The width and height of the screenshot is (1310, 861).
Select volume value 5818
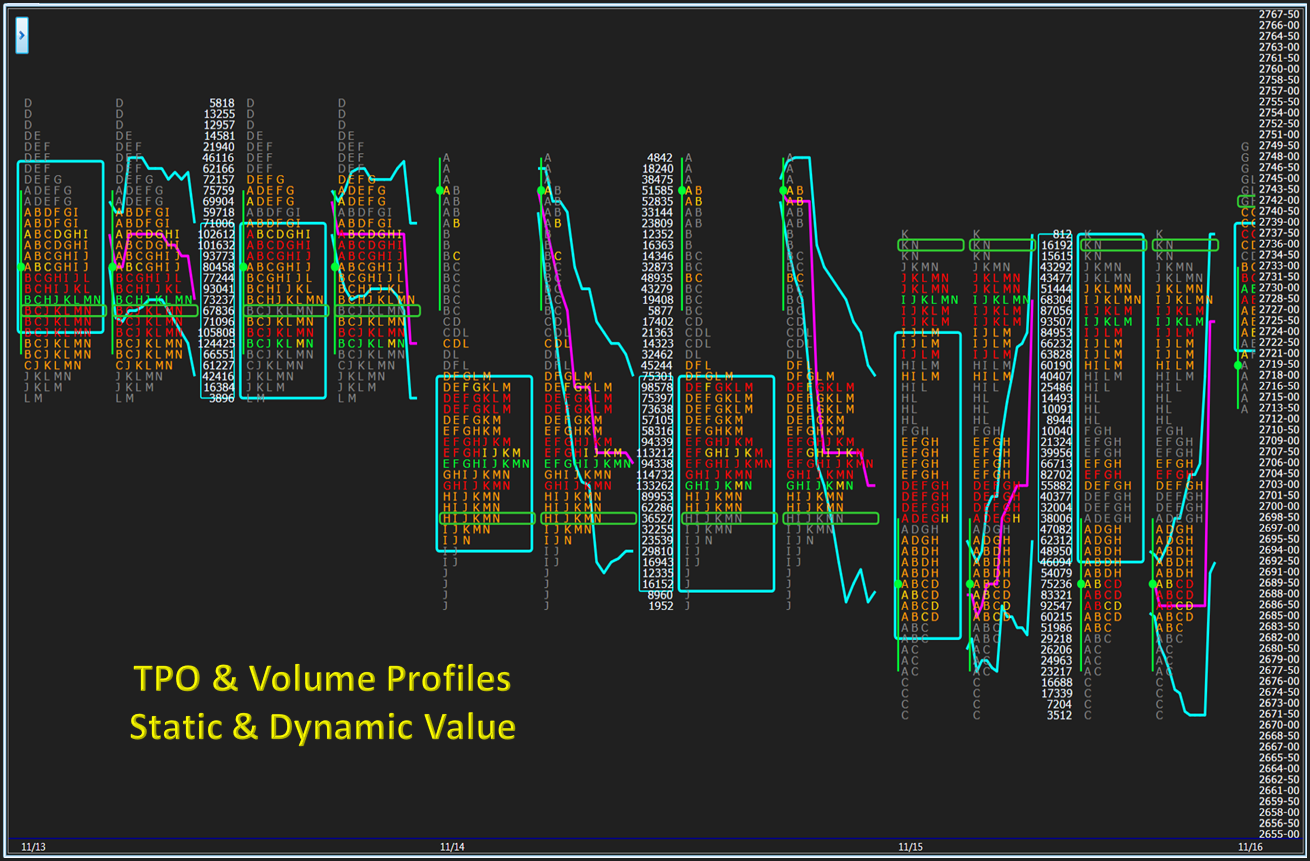click(222, 103)
